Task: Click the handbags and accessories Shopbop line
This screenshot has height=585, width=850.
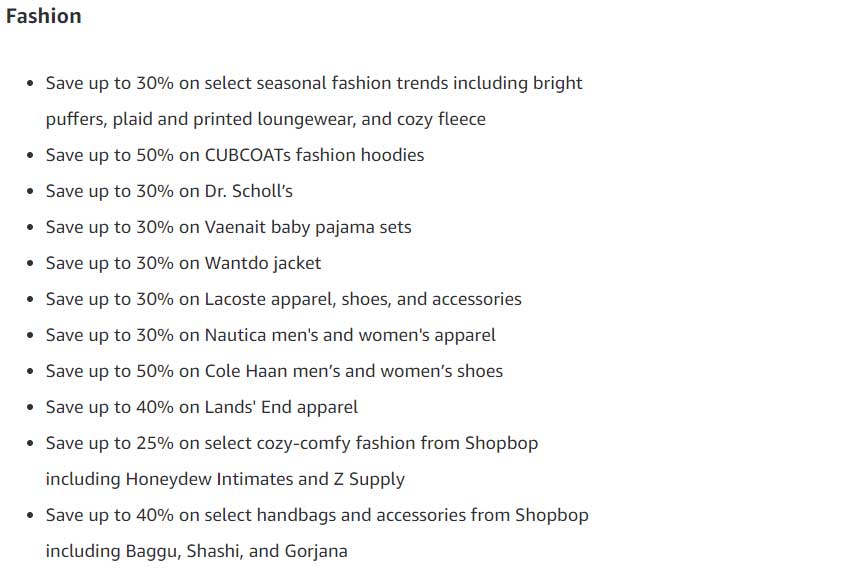Action: pyautogui.click(x=317, y=516)
